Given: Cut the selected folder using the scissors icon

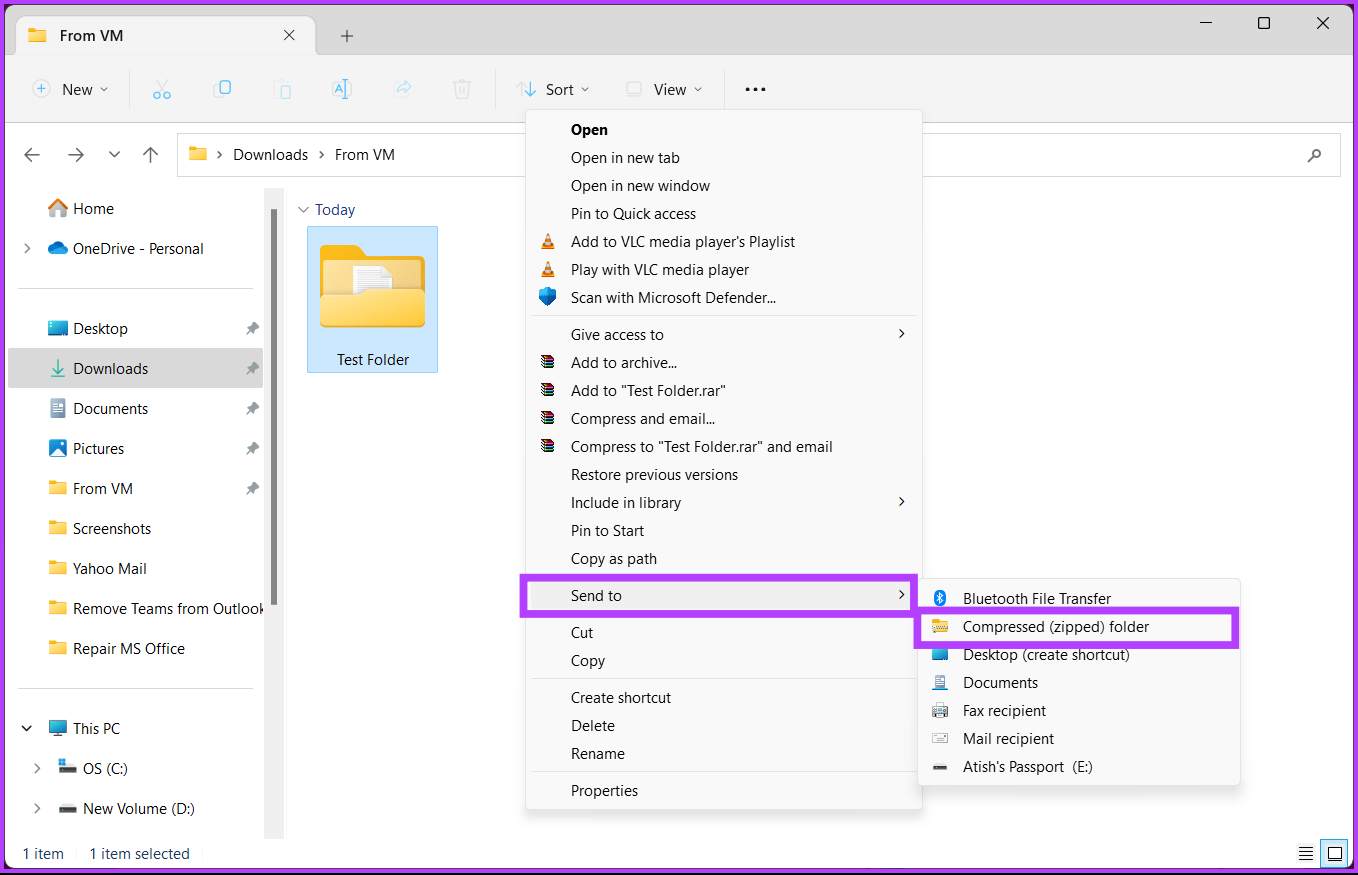Looking at the screenshot, I should pos(162,89).
